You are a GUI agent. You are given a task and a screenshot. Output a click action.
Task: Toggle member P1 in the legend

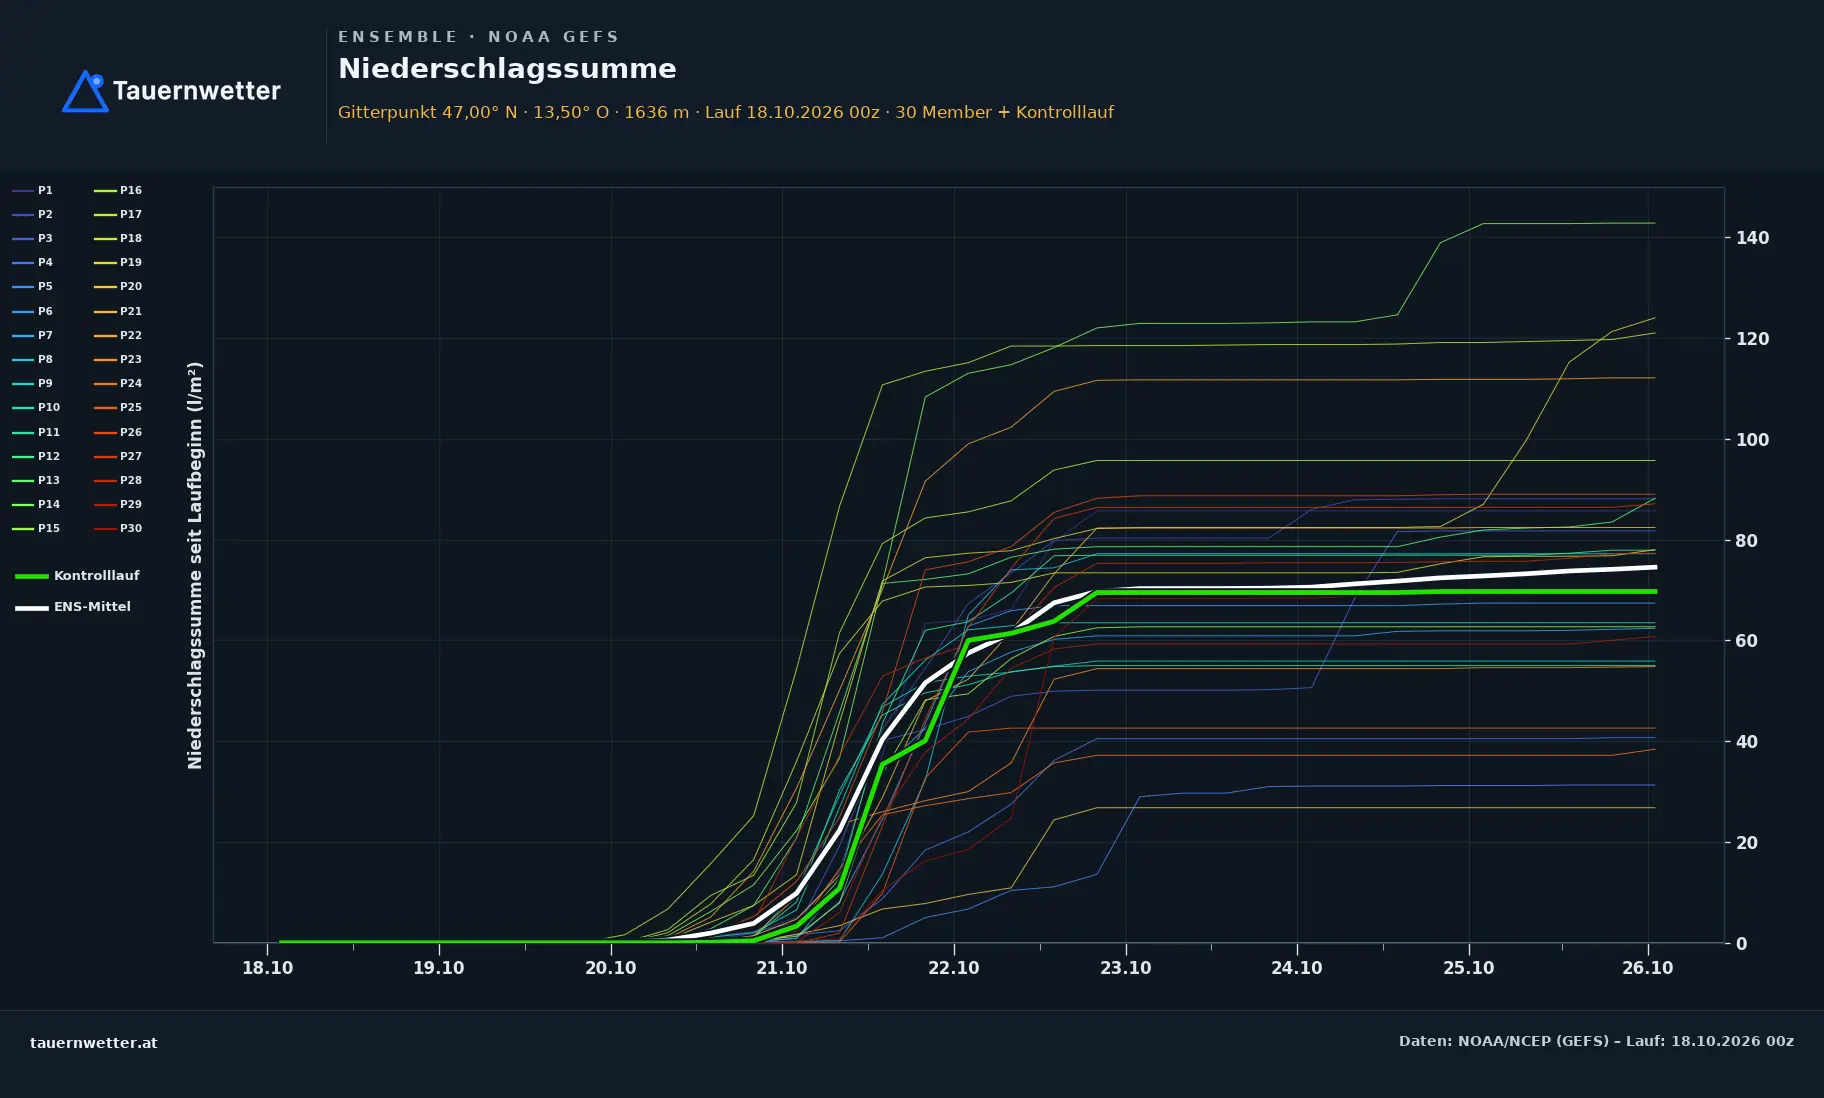click(33, 190)
